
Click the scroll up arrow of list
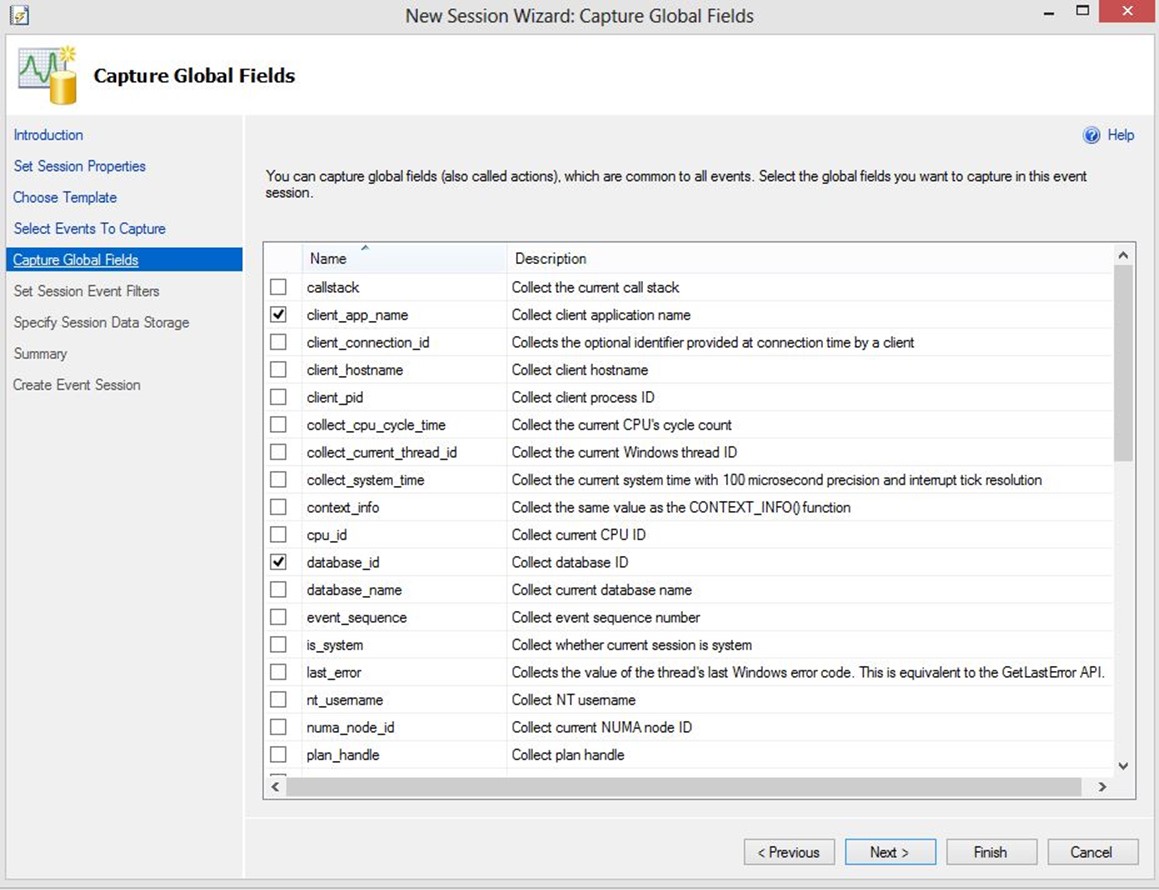coord(1124,255)
